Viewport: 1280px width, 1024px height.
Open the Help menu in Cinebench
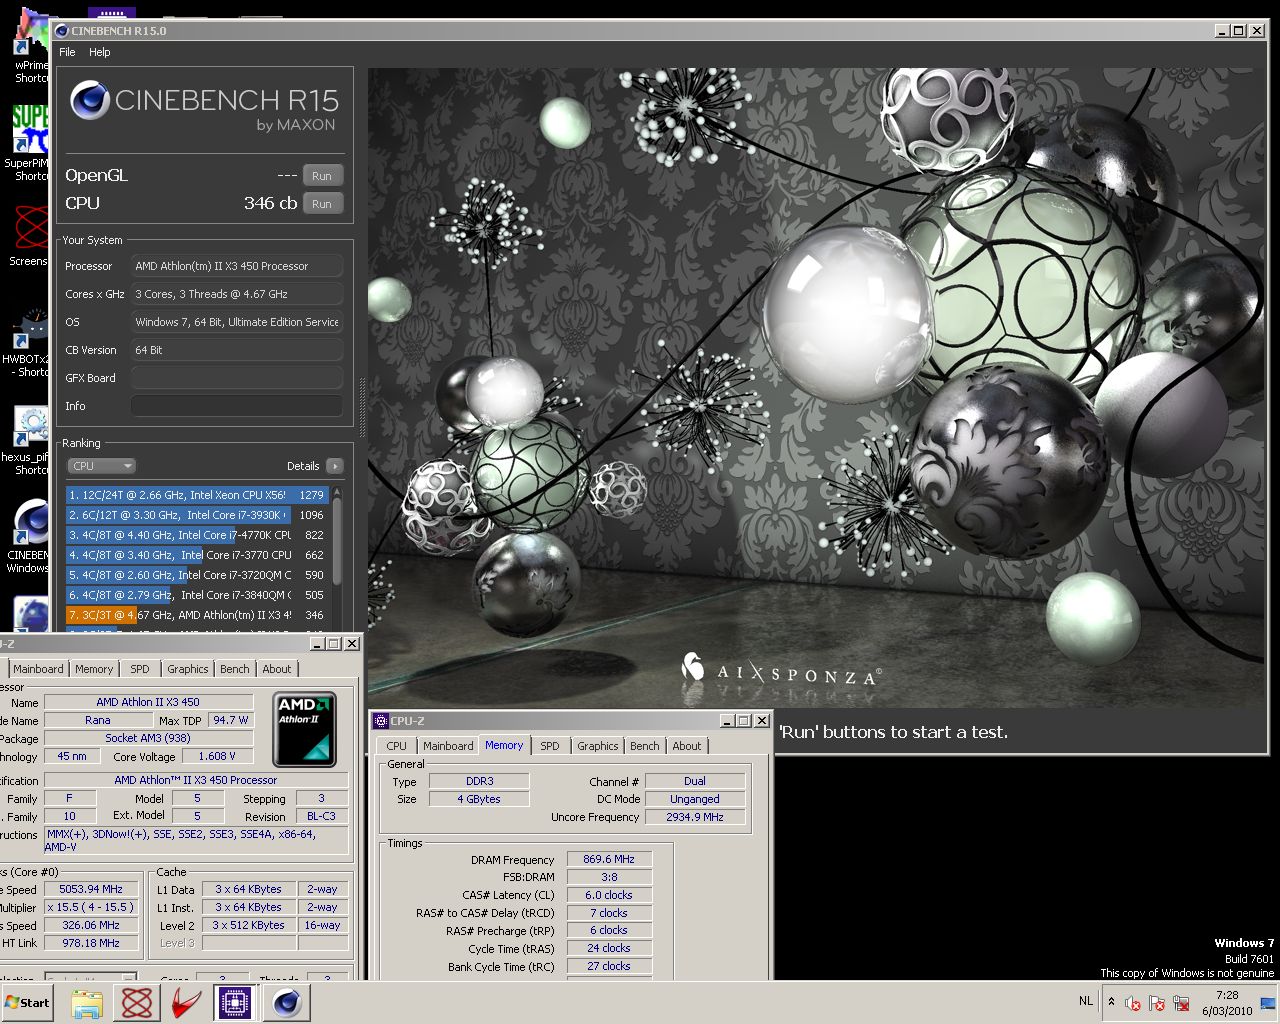coord(99,52)
